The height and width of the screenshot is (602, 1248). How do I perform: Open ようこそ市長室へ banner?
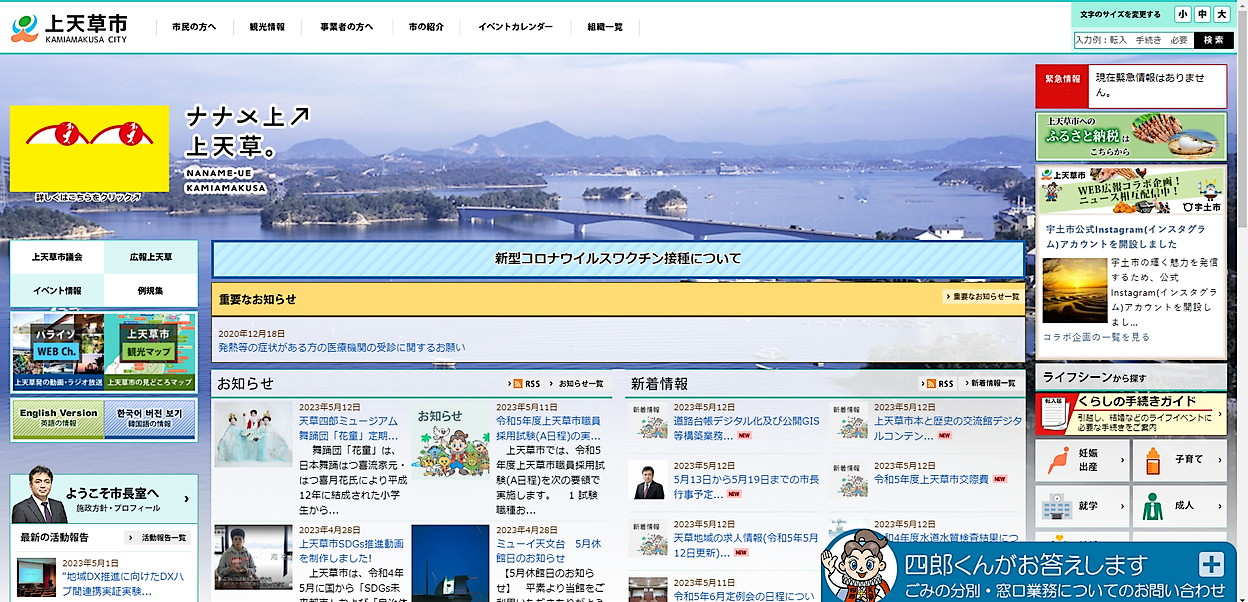tap(104, 497)
